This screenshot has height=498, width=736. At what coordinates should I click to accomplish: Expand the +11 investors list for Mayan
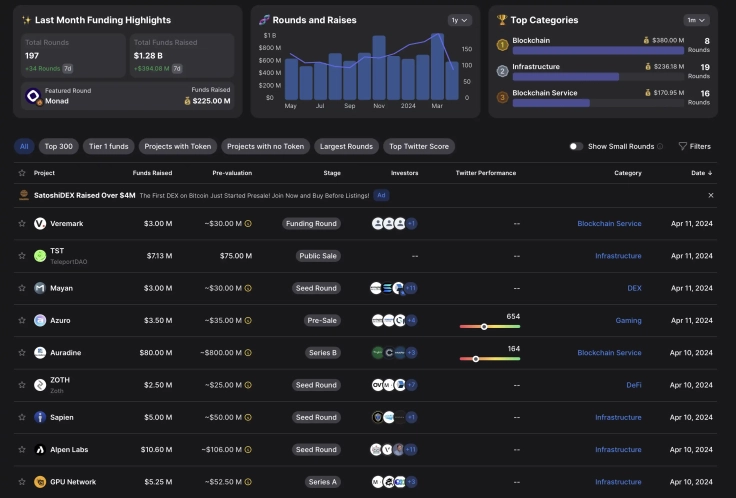411,288
